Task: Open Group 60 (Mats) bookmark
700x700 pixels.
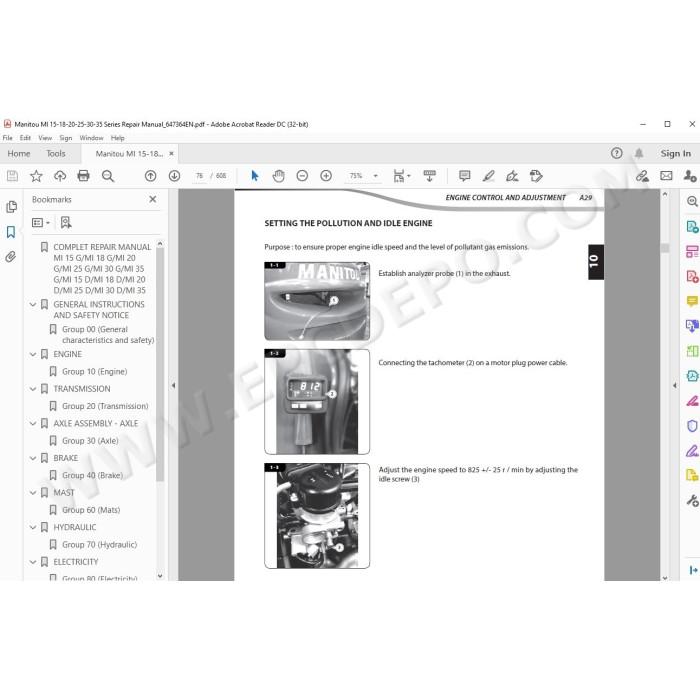Action: [91, 510]
